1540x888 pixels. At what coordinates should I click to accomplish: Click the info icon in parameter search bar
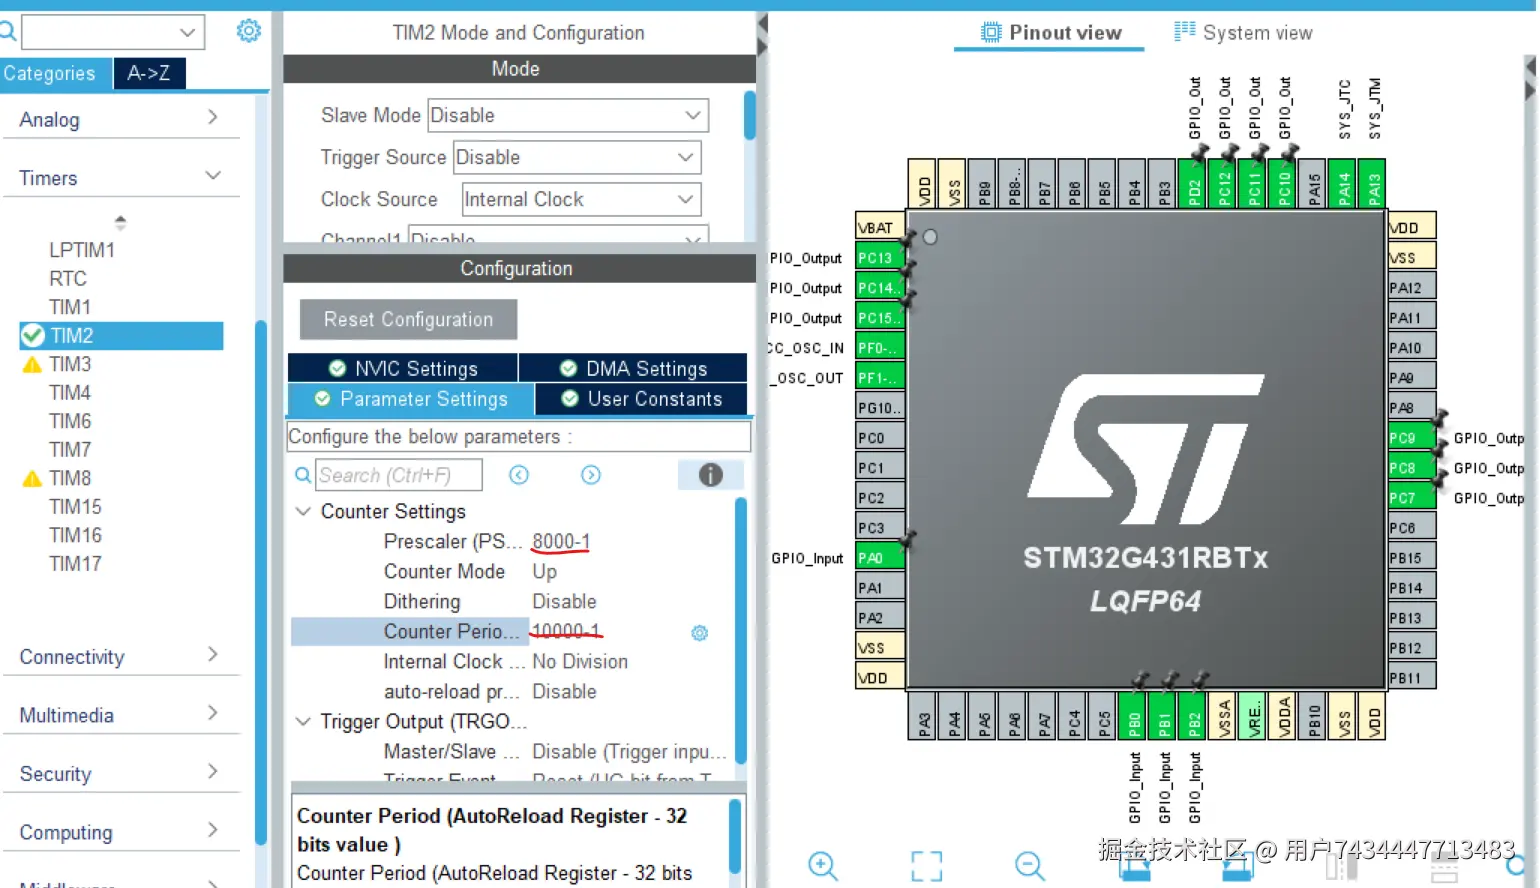[710, 475]
